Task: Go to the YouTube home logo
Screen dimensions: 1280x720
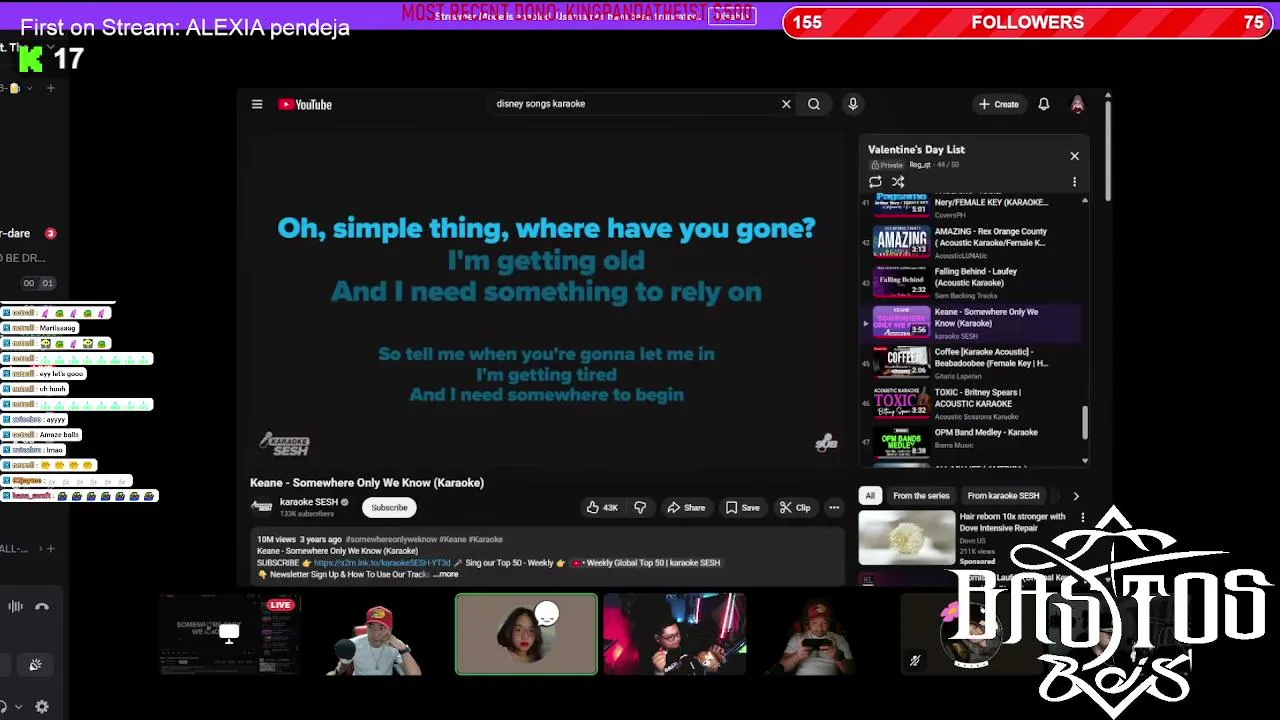Action: [305, 104]
